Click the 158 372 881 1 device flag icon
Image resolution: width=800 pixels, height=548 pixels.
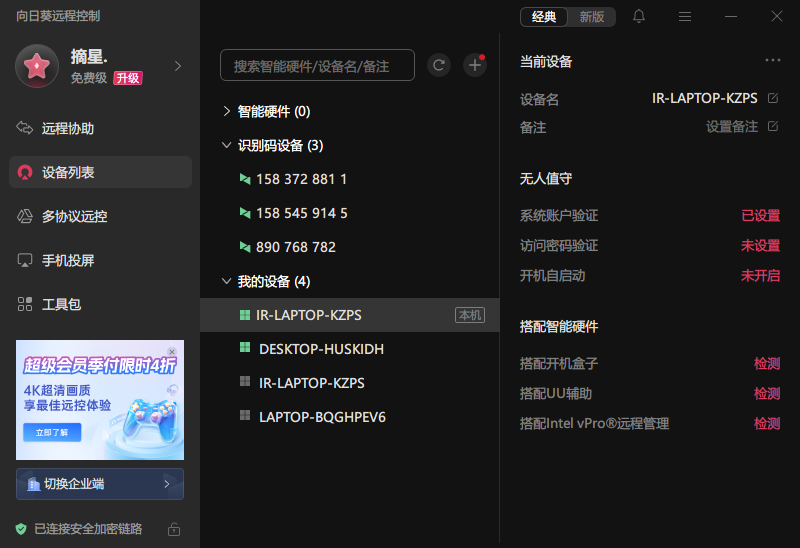[x=245, y=179]
